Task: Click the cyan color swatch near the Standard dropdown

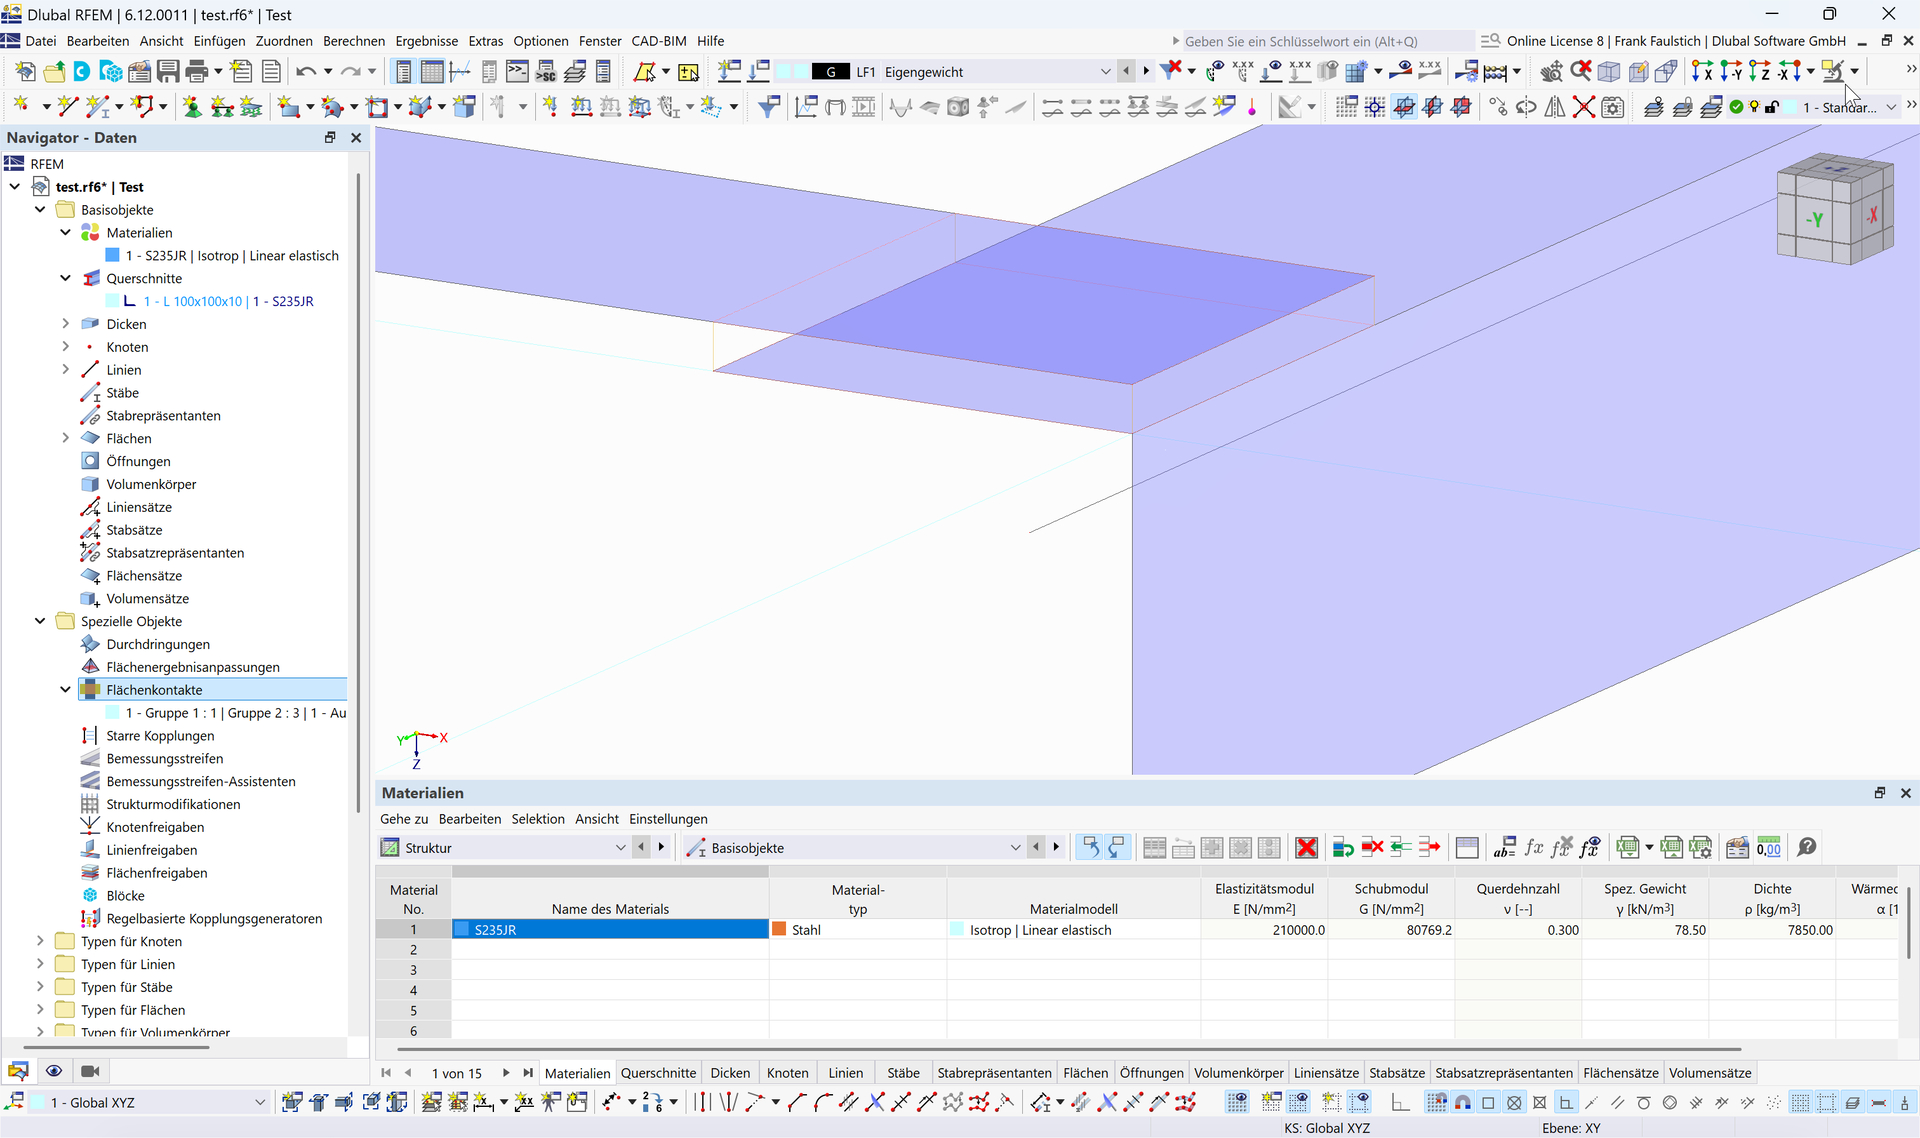Action: (1790, 107)
